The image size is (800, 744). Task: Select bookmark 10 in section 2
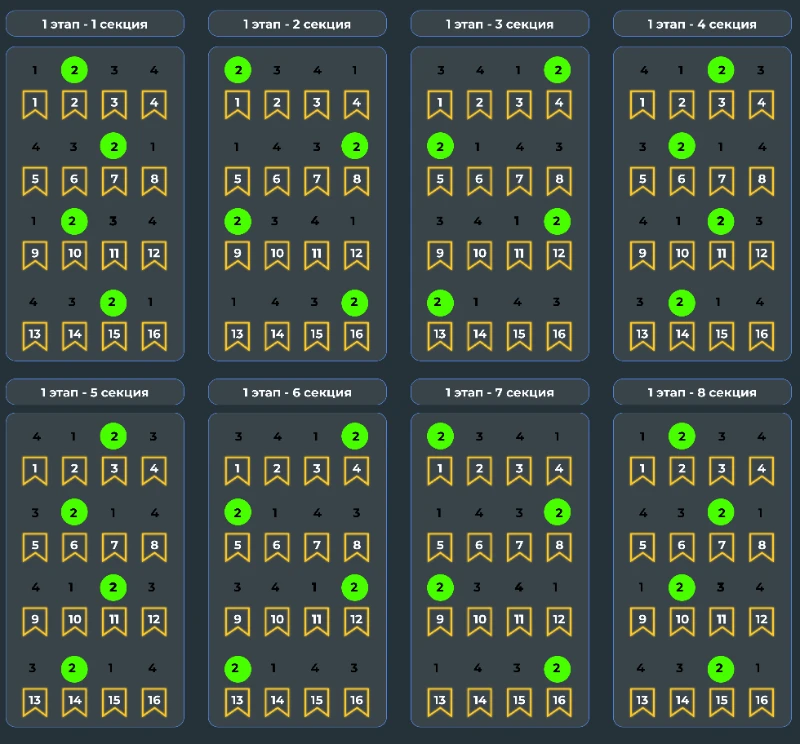point(277,255)
